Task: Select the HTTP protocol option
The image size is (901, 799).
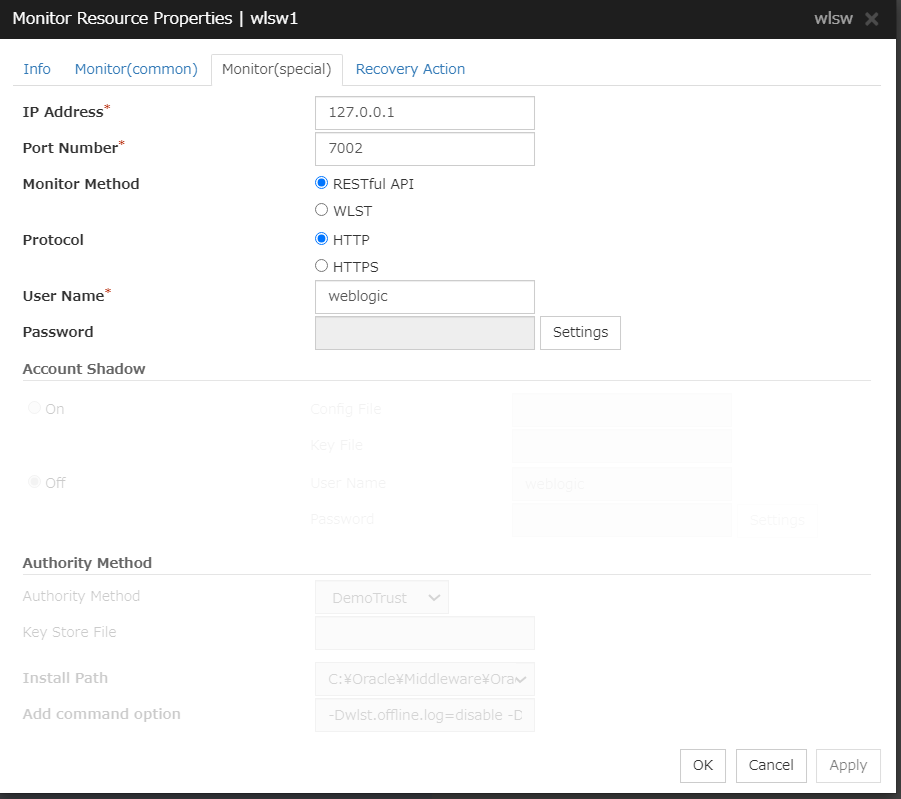Action: click(x=321, y=239)
